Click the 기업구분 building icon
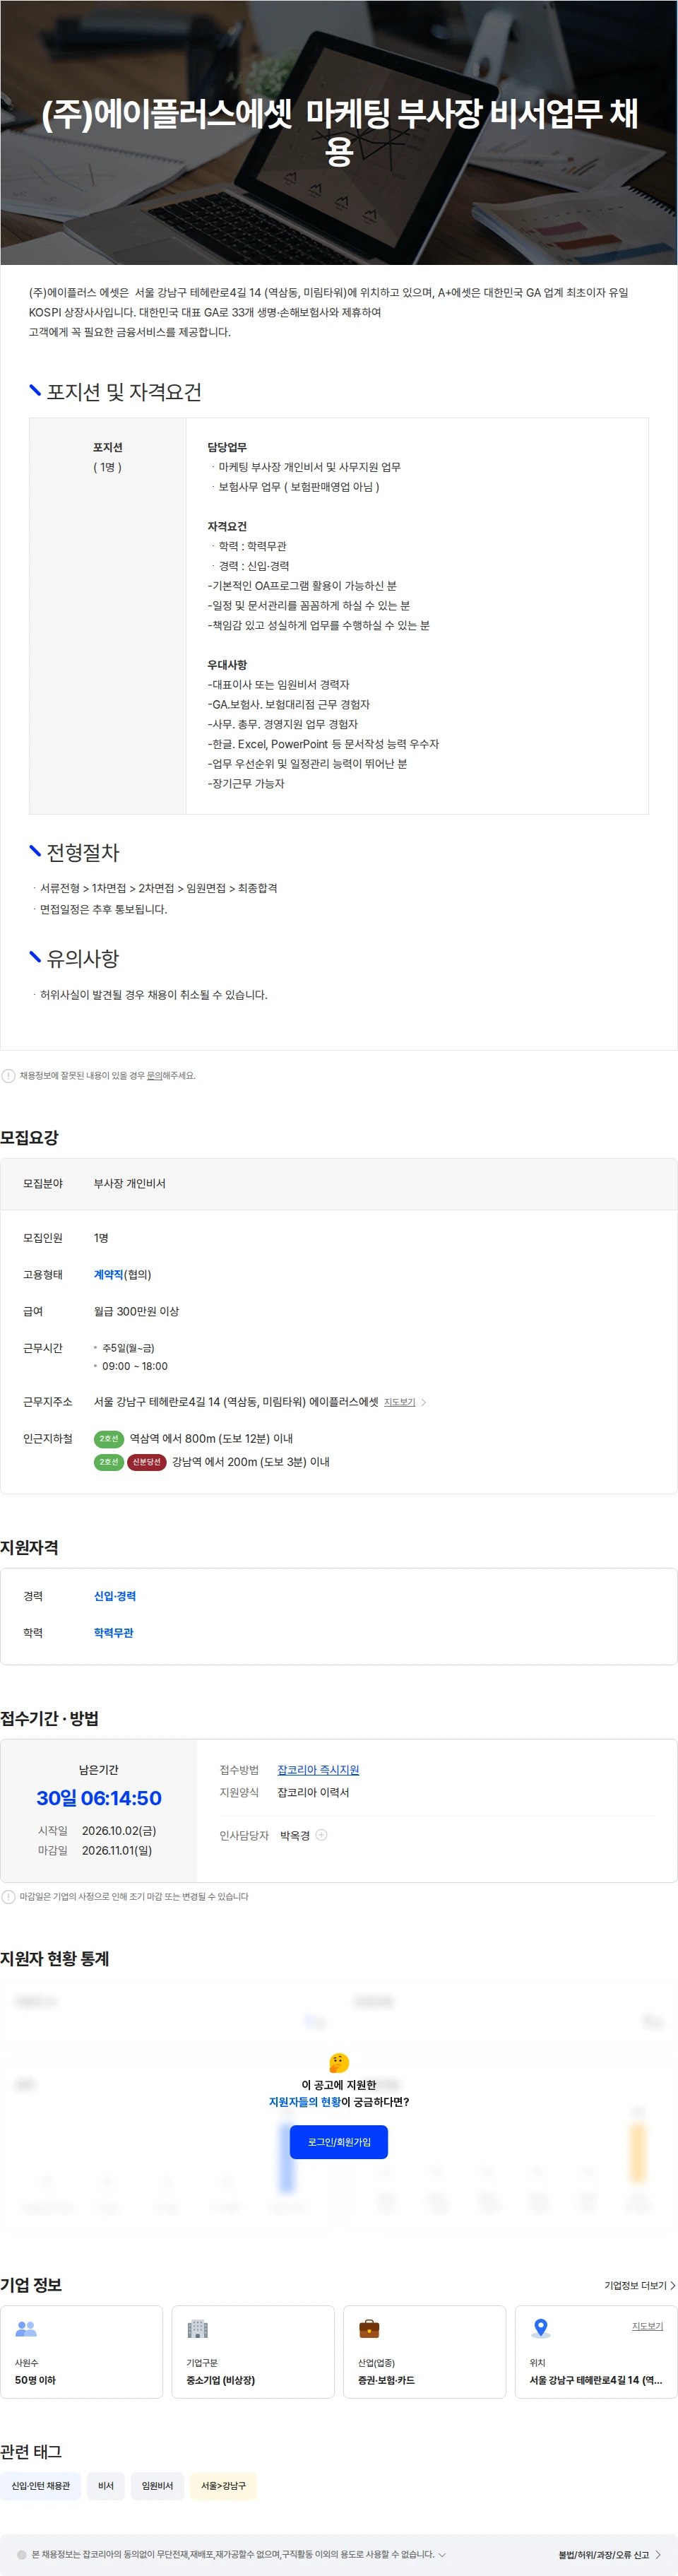This screenshot has height=2576, width=678. [x=197, y=2329]
